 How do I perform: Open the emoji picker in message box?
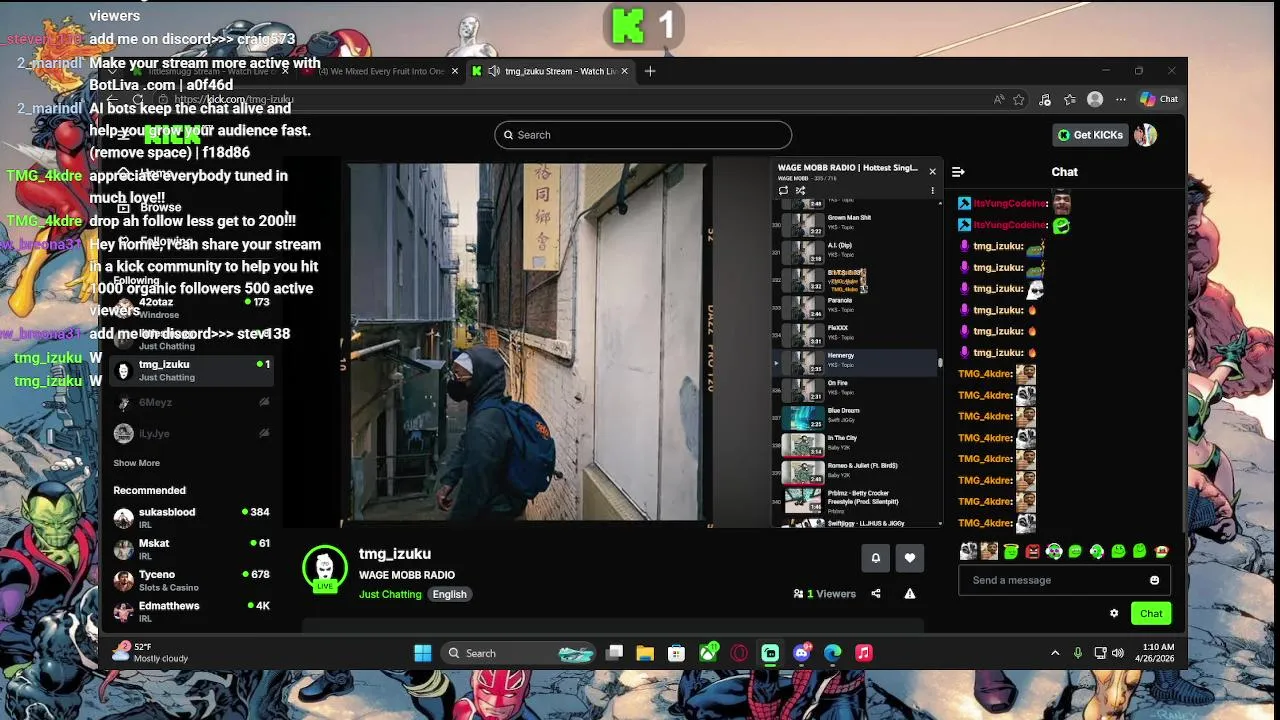(1155, 580)
